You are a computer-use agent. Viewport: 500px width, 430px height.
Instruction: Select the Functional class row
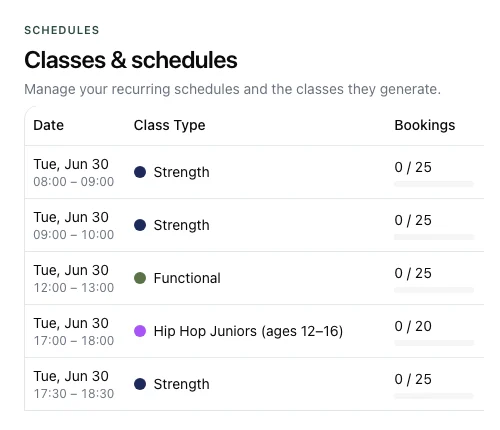pyautogui.click(x=254, y=278)
